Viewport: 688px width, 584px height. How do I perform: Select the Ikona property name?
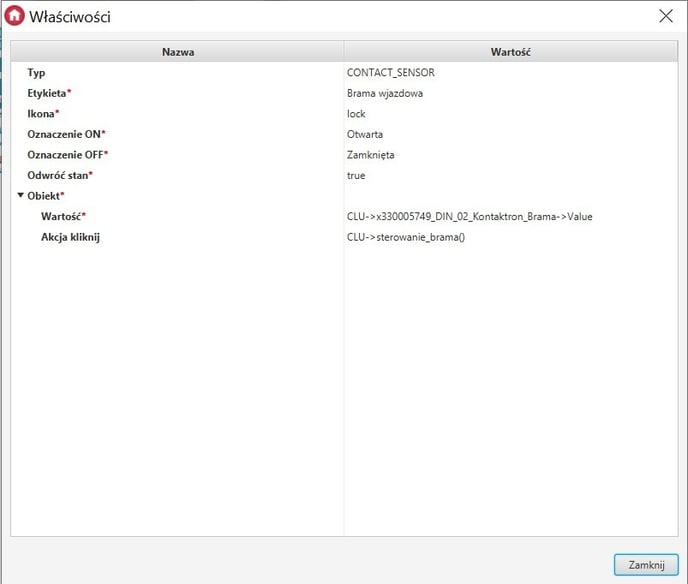pos(43,114)
